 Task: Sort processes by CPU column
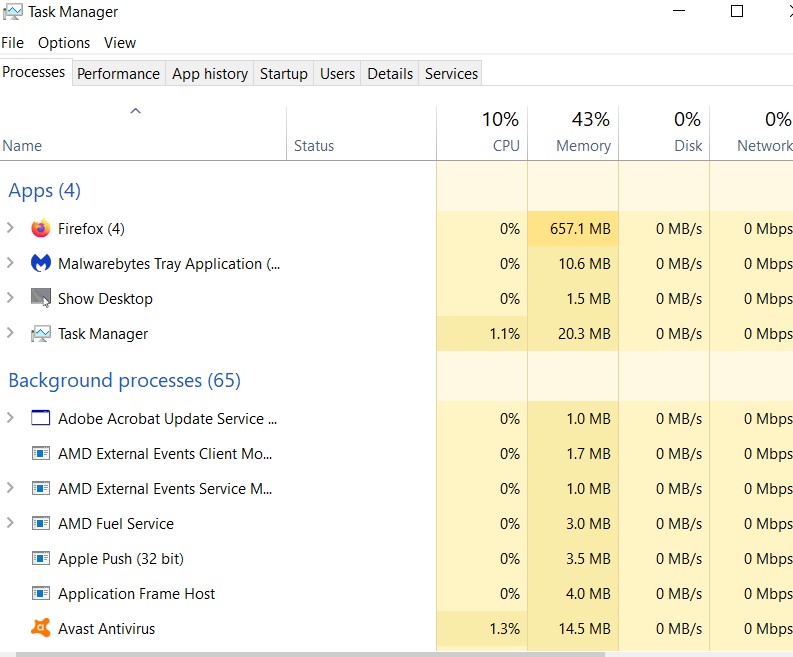482,133
